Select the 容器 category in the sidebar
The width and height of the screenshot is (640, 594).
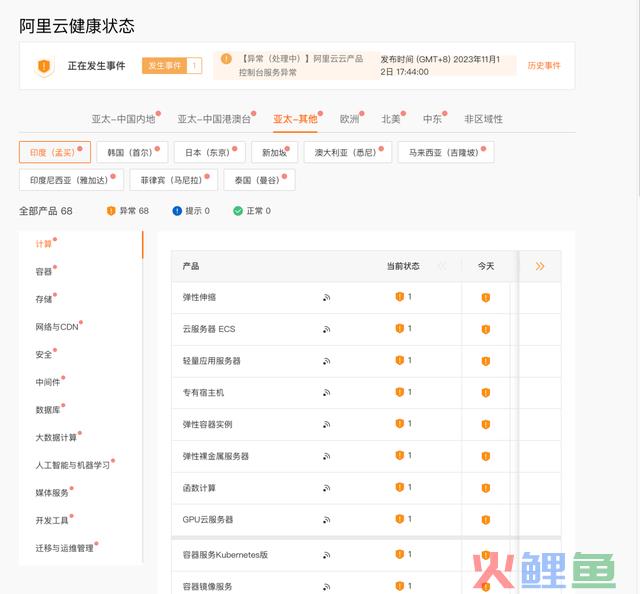pyautogui.click(x=46, y=271)
